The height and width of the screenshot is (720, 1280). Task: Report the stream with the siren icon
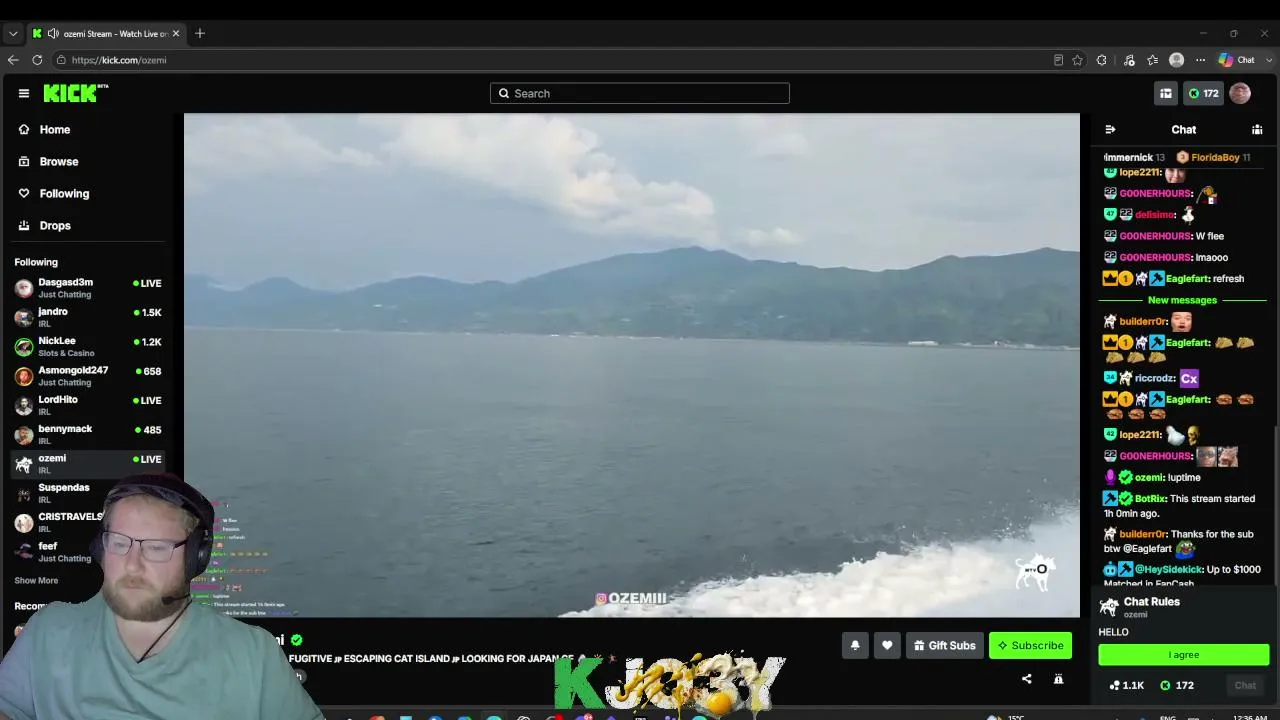pyautogui.click(x=1058, y=679)
